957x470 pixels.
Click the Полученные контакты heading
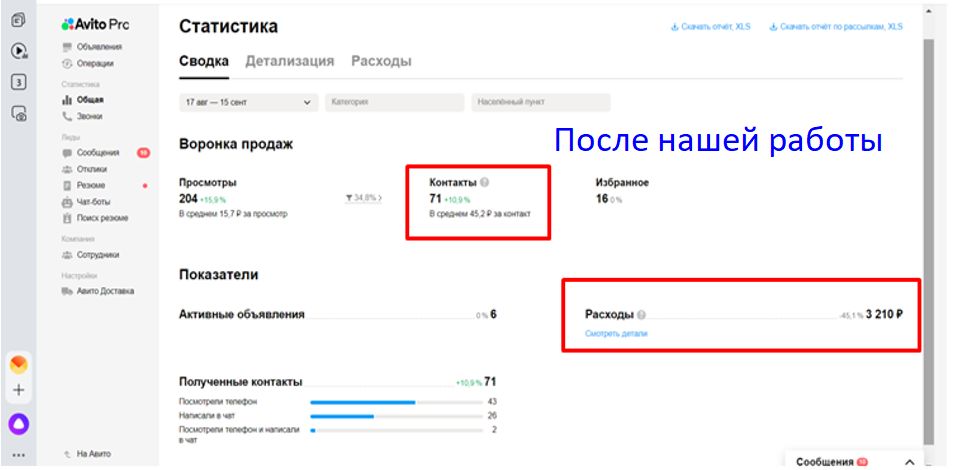[x=240, y=382]
